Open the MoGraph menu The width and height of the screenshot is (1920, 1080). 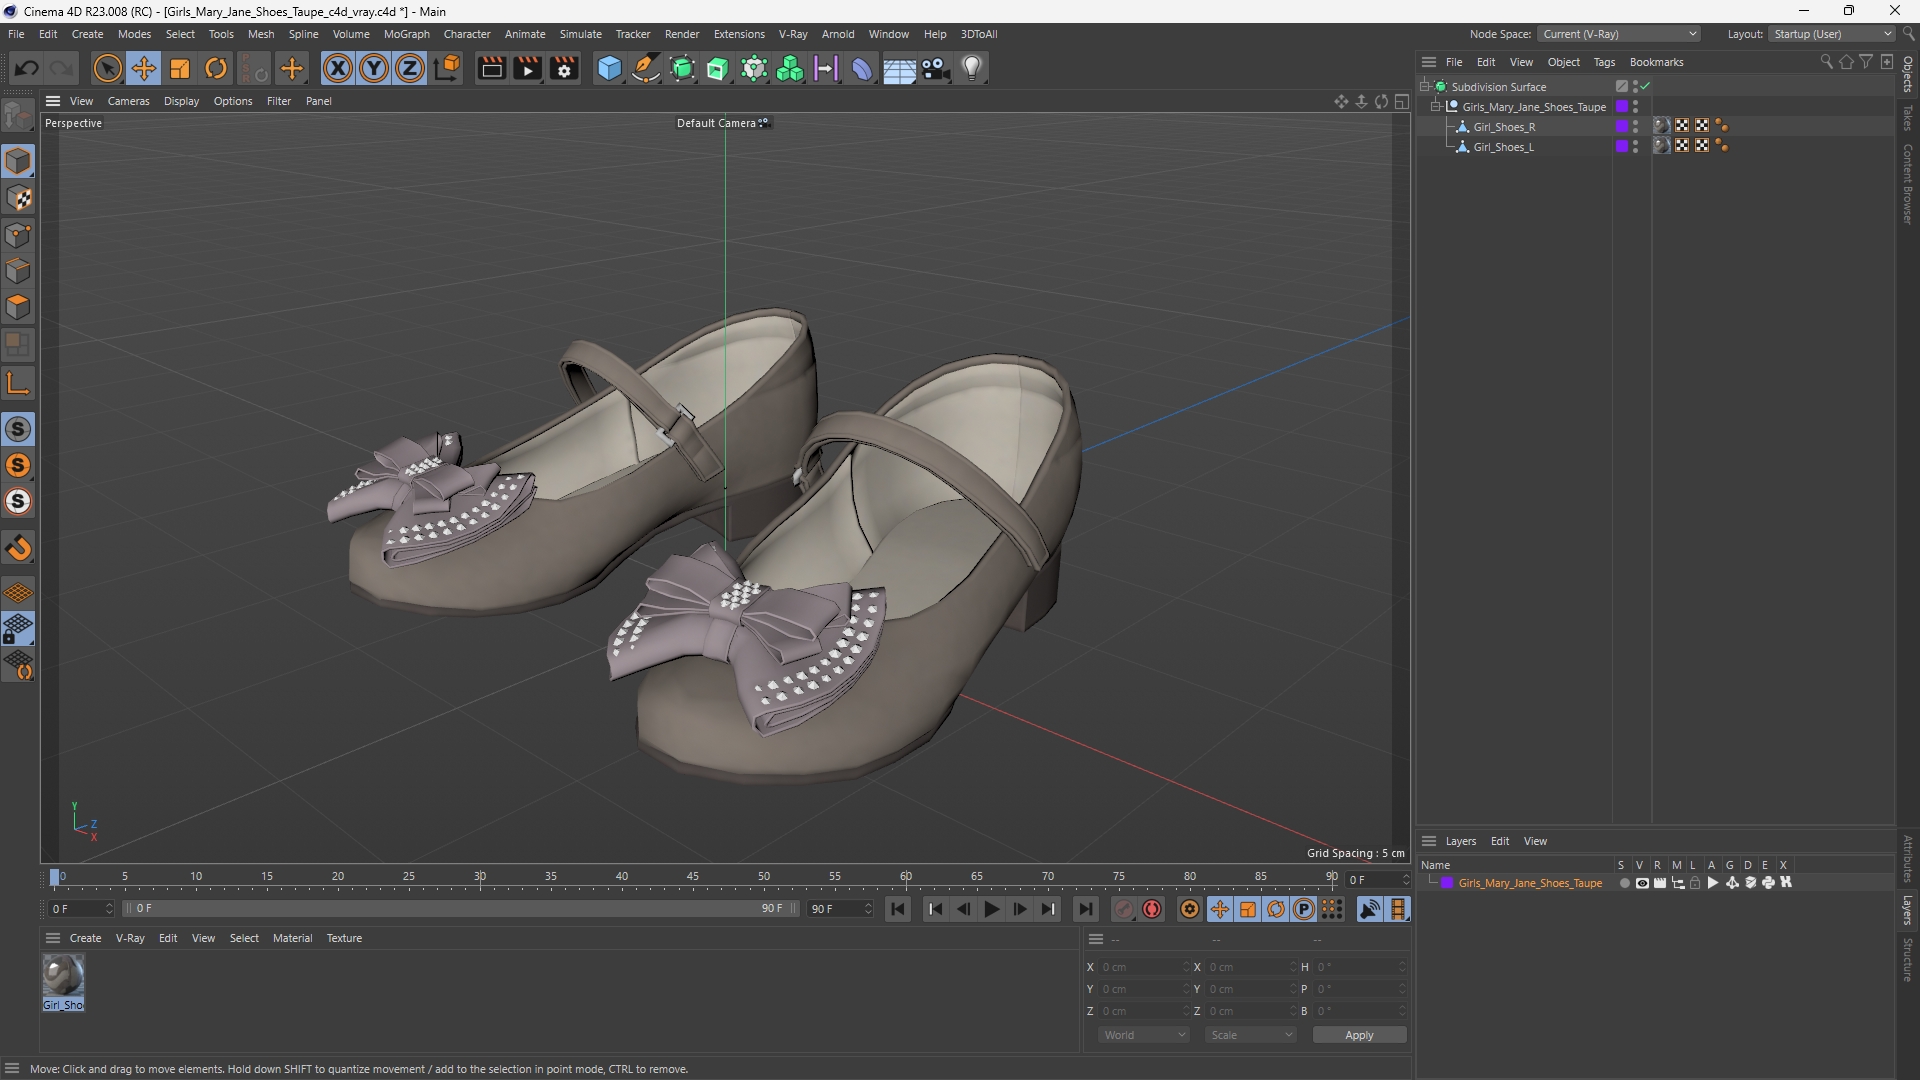pos(406,34)
